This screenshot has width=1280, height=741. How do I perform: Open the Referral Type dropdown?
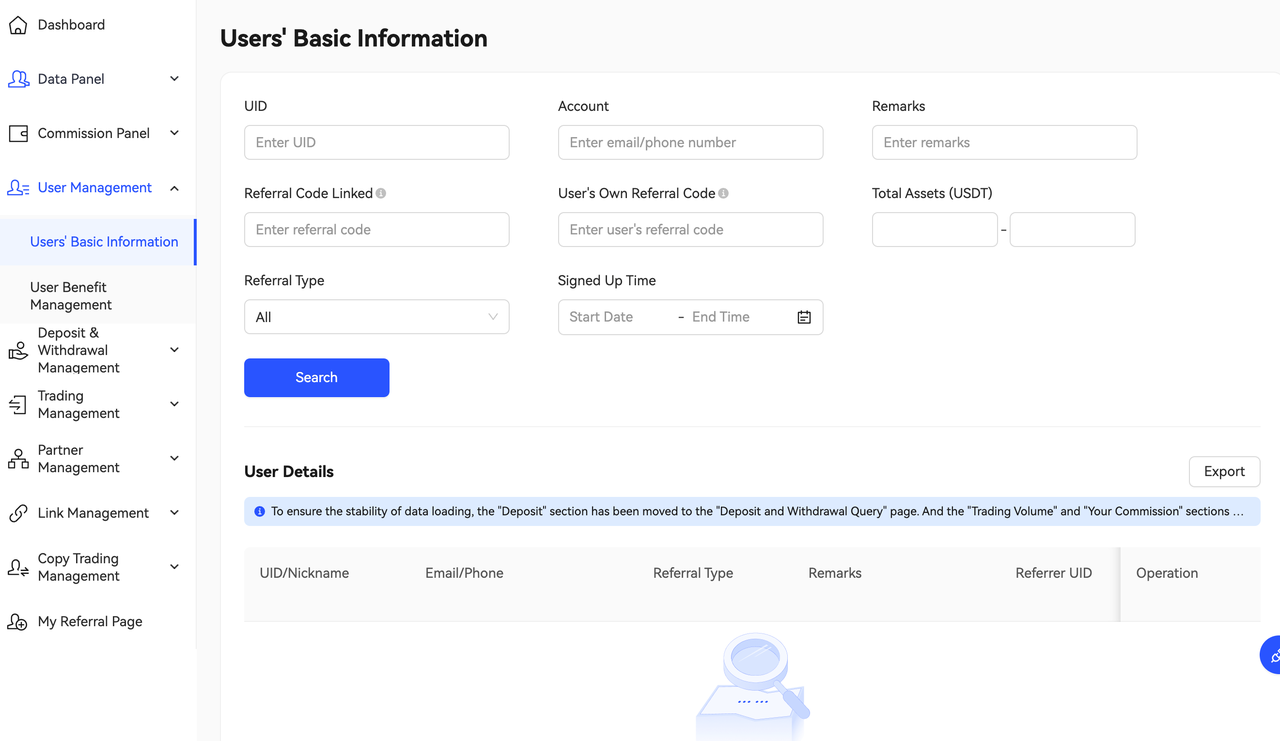pyautogui.click(x=376, y=317)
